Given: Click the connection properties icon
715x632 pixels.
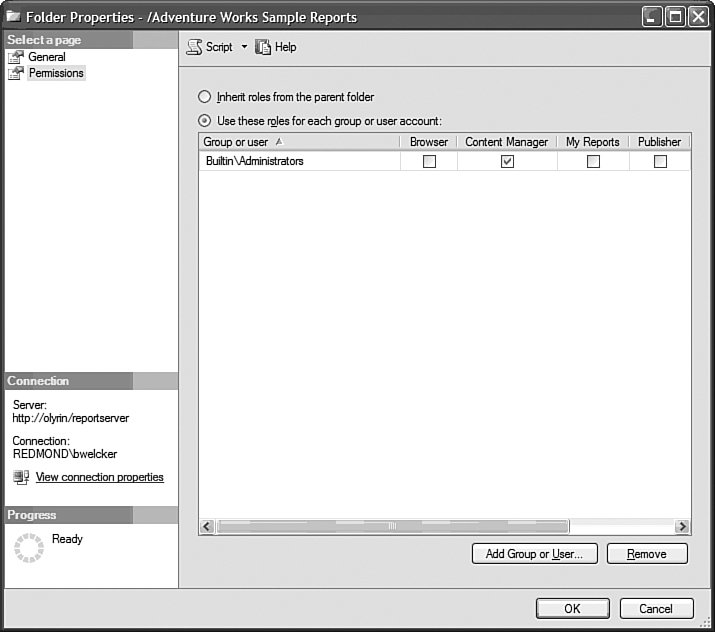Looking at the screenshot, I should 21,477.
